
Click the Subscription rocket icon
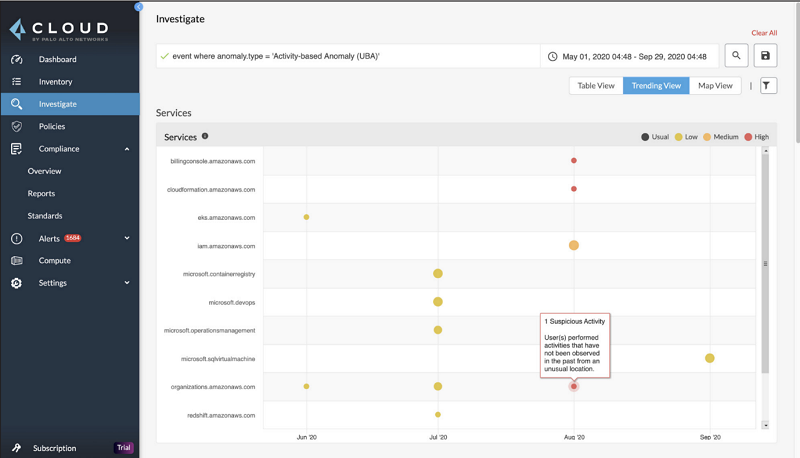coord(17,448)
